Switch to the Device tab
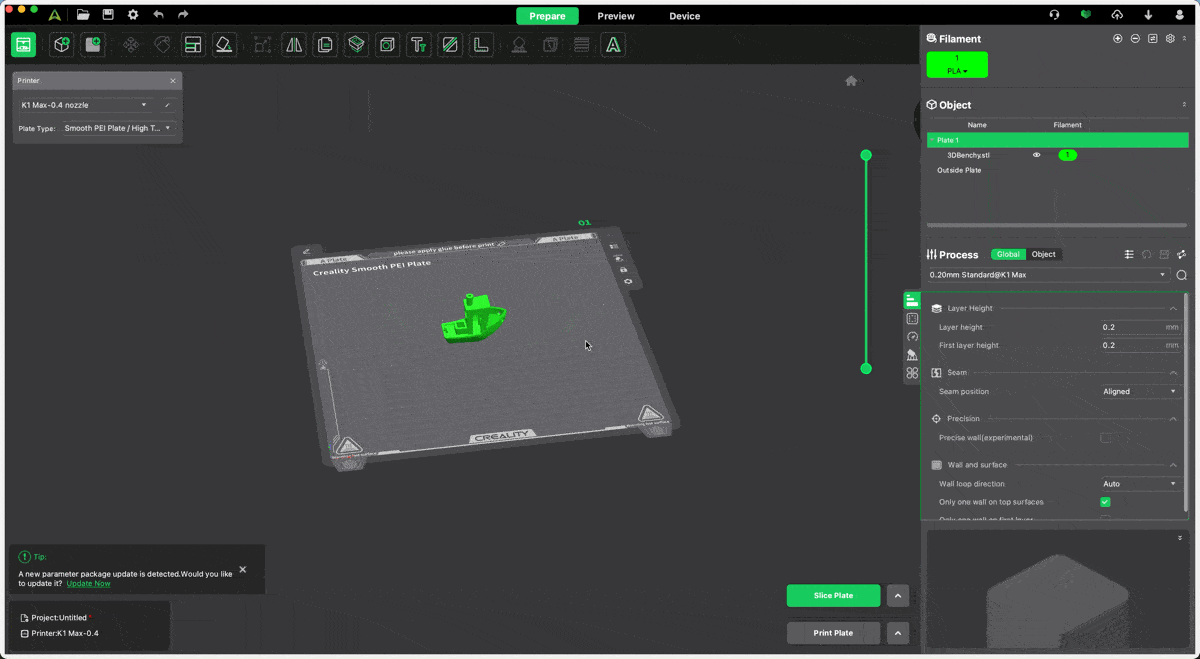Image resolution: width=1200 pixels, height=659 pixels. [x=685, y=16]
